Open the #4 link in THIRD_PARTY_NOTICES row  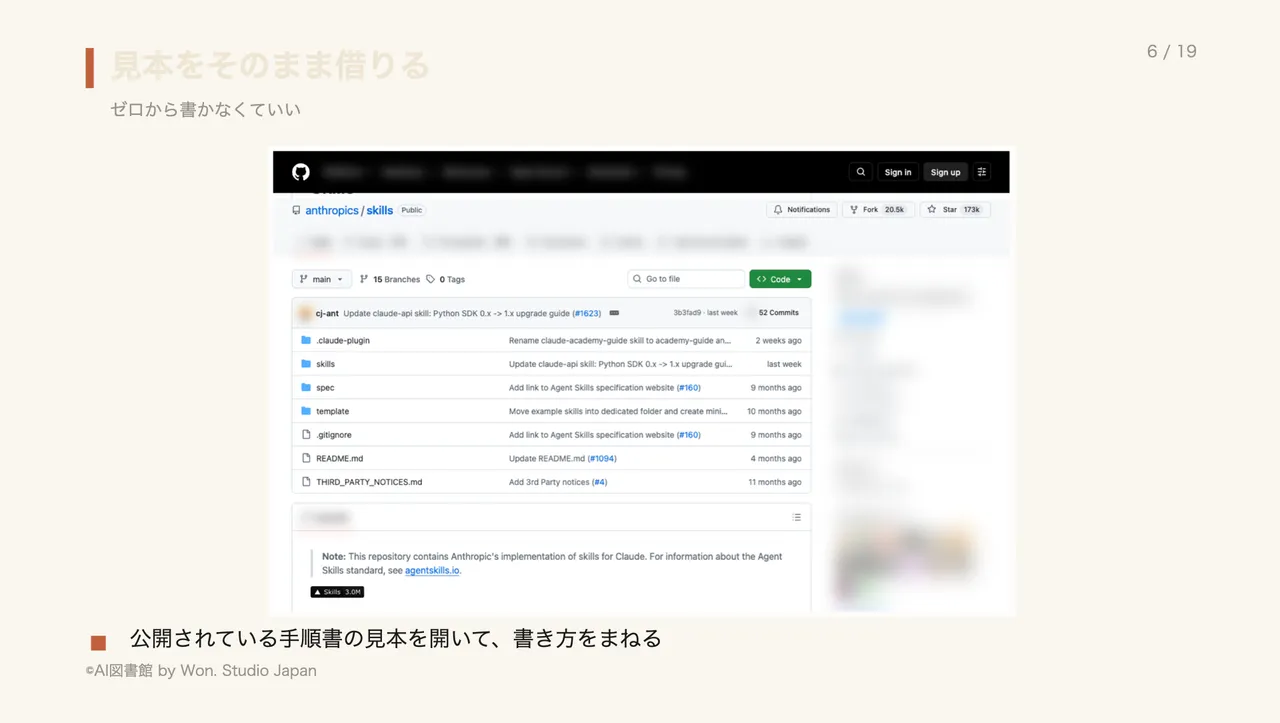tap(599, 482)
